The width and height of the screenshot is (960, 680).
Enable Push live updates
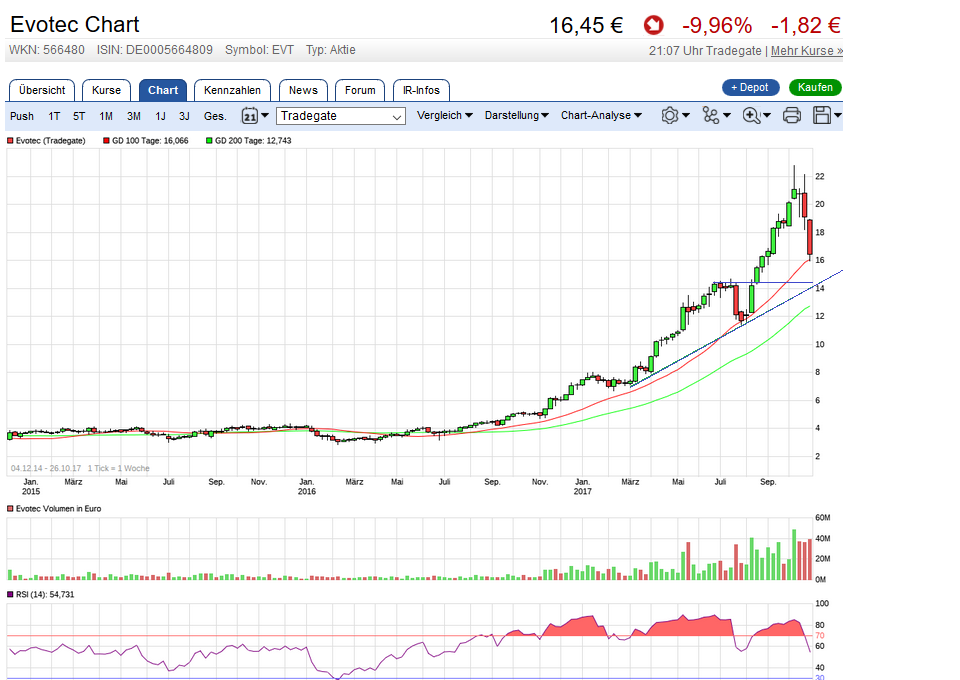pyautogui.click(x=22, y=116)
